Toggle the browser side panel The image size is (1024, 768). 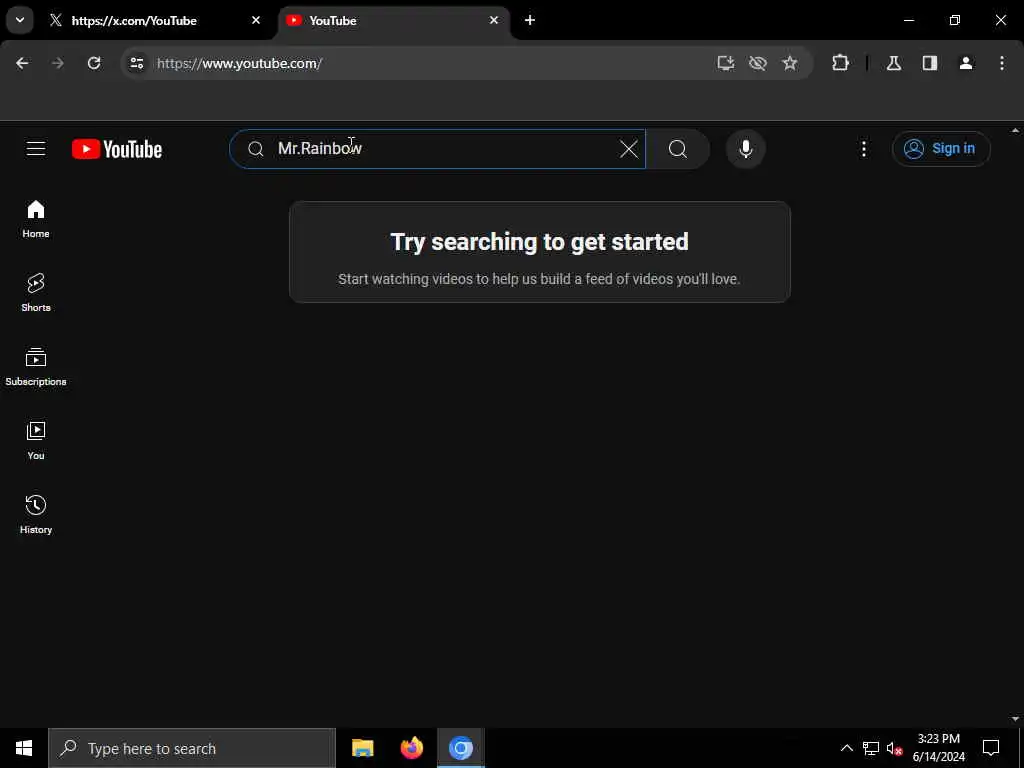tap(930, 63)
